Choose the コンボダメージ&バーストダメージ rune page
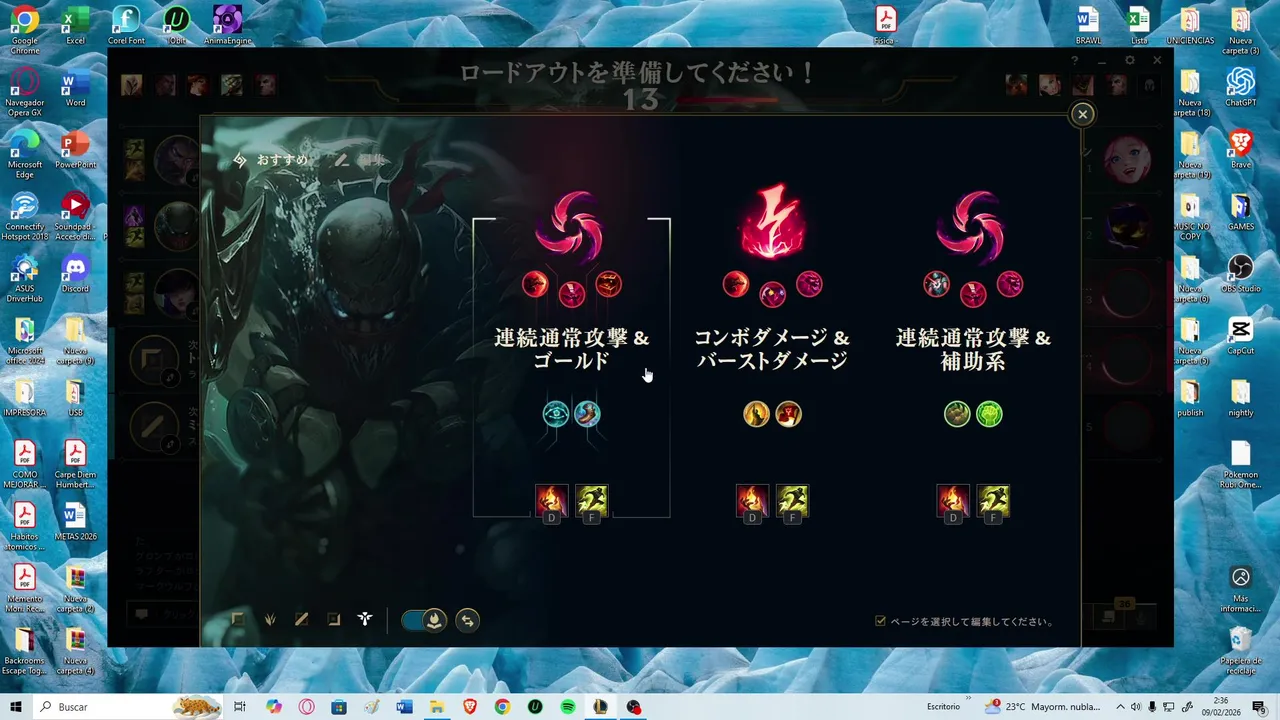Image resolution: width=1280 pixels, height=720 pixels. [x=772, y=349]
